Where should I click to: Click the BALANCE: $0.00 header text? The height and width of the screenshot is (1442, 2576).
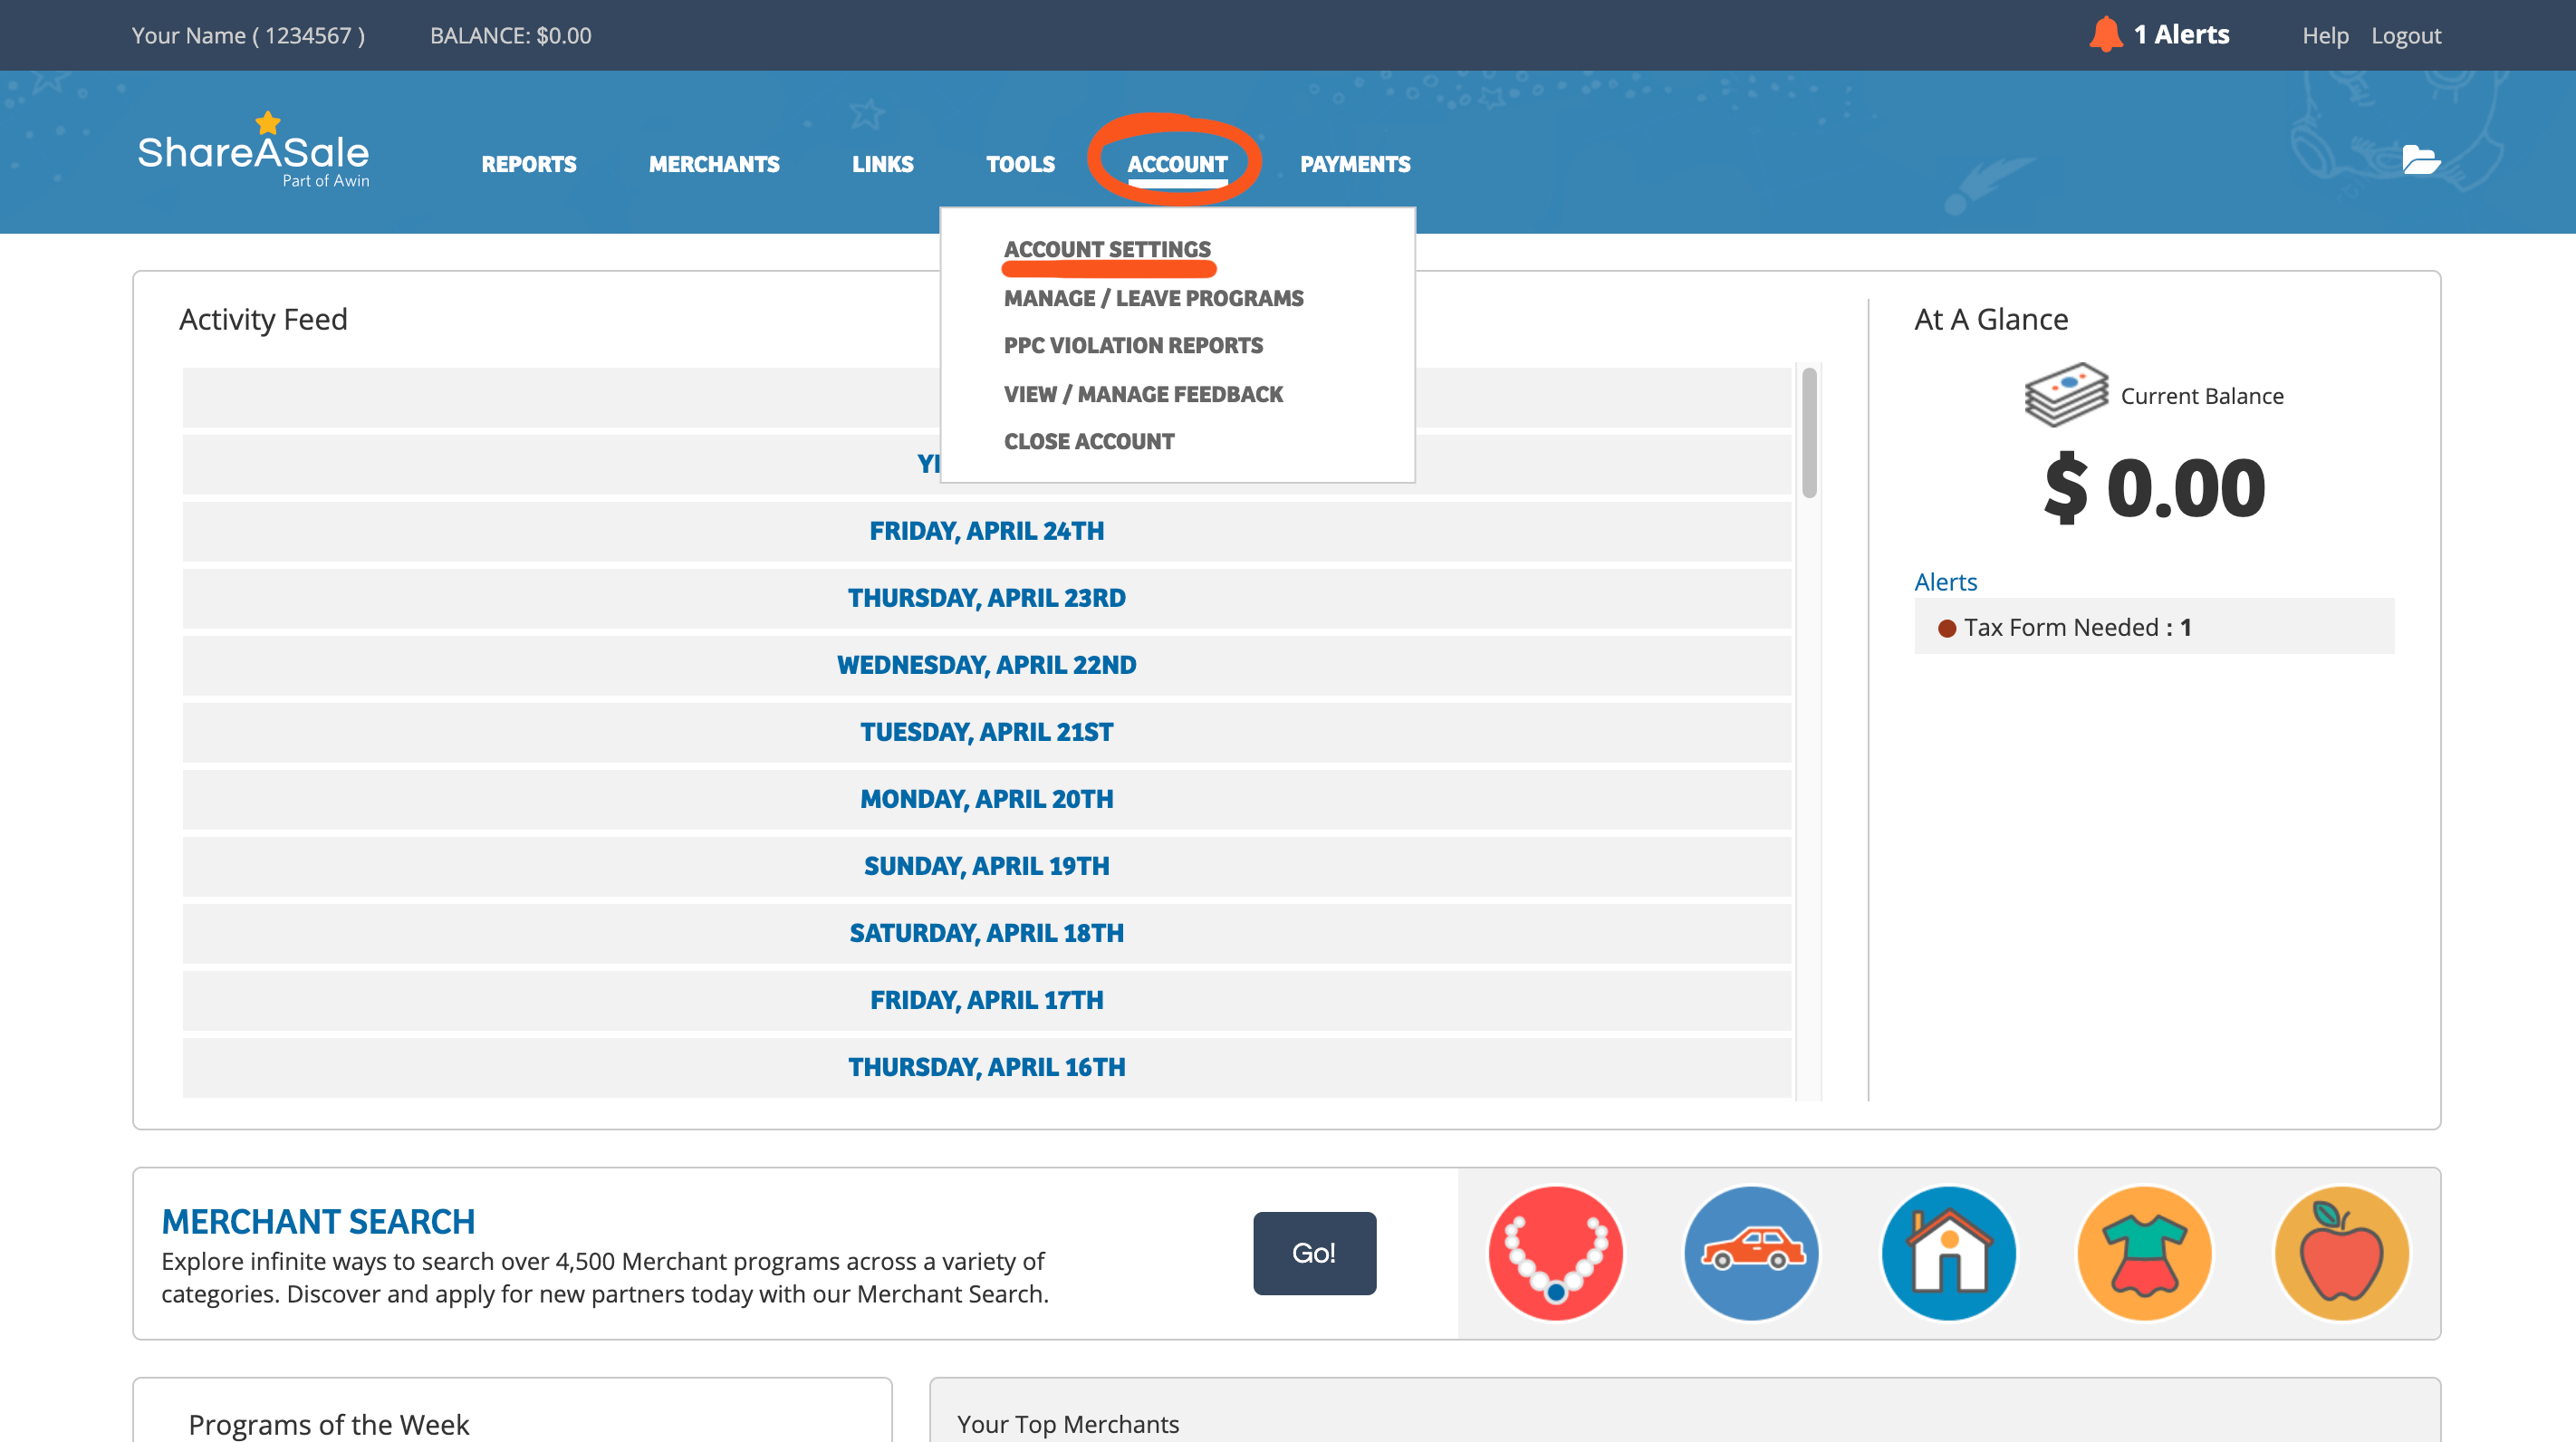(x=510, y=35)
